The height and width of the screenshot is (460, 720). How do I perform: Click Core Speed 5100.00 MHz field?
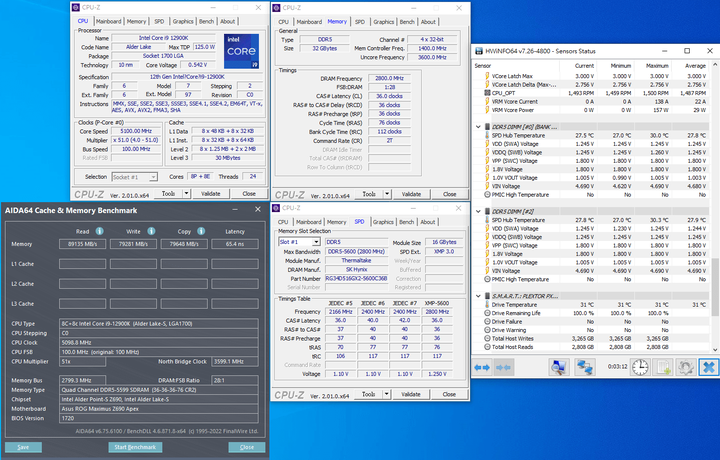tap(136, 131)
